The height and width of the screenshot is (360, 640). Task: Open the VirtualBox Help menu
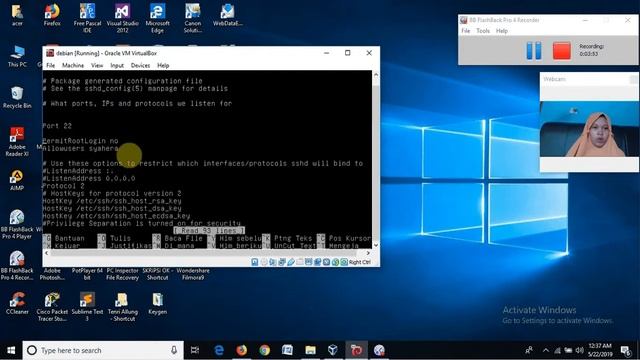point(163,65)
